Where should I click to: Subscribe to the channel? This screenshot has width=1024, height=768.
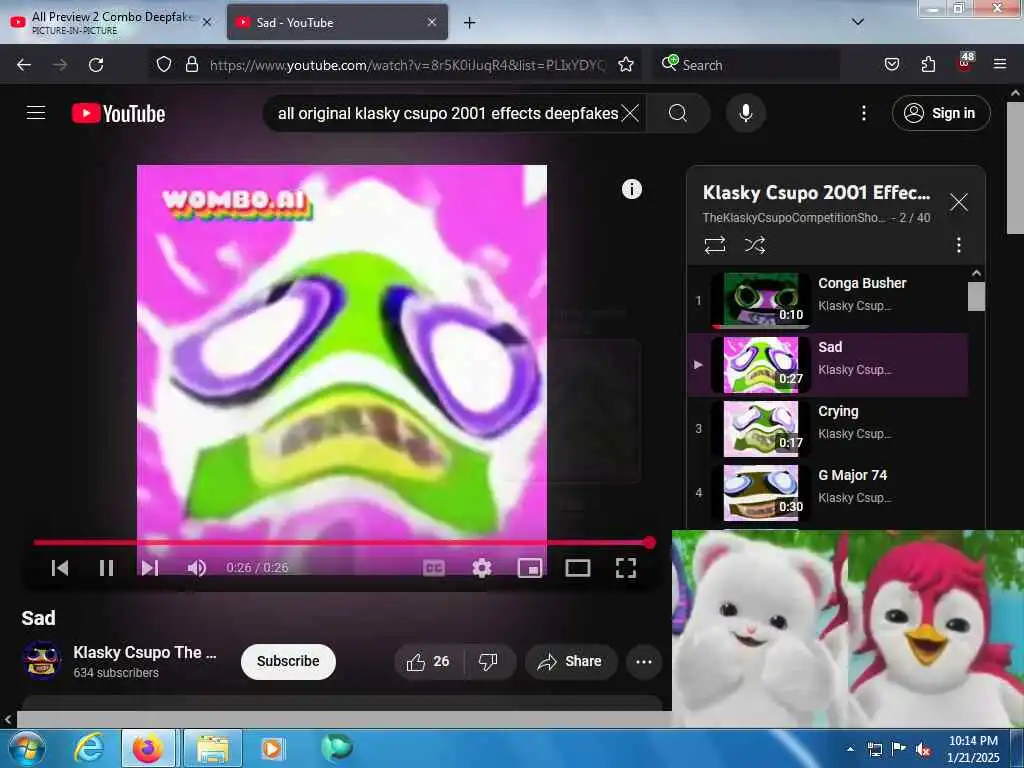pyautogui.click(x=288, y=662)
